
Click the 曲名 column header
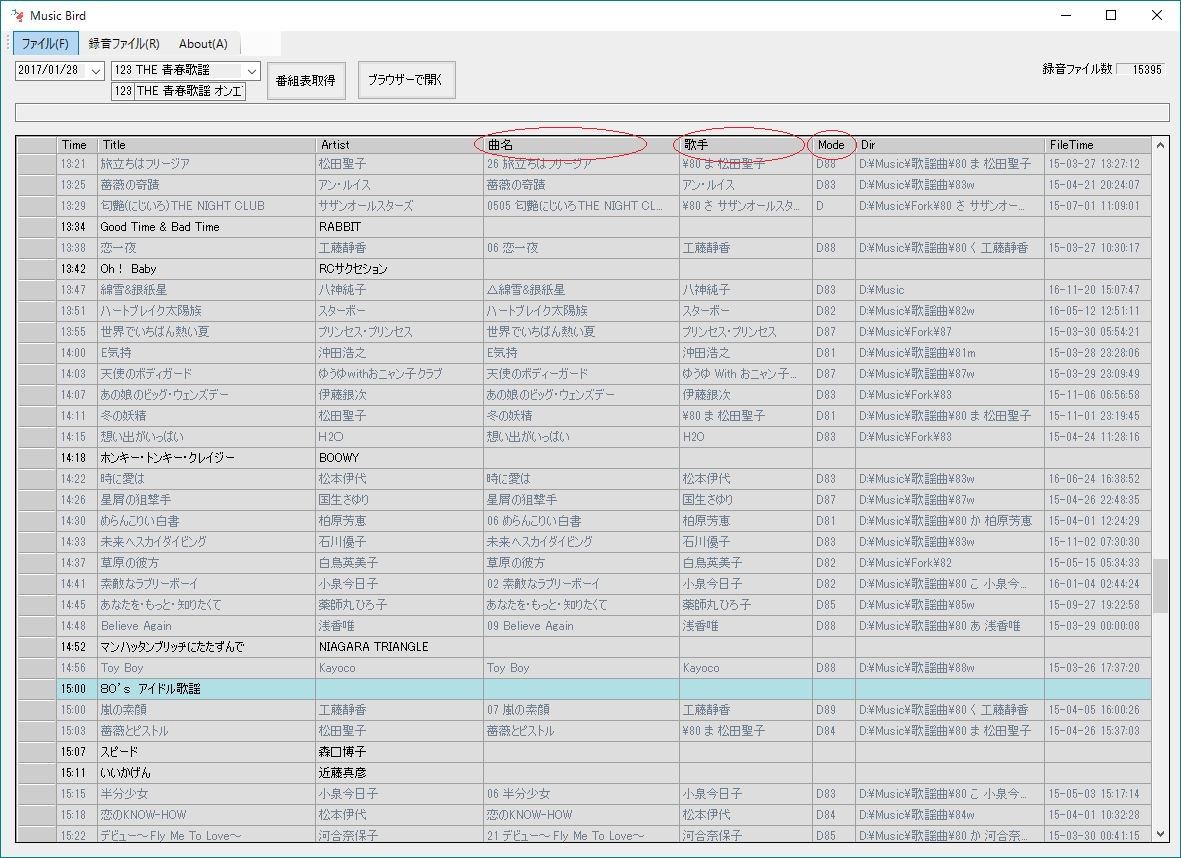[581, 145]
